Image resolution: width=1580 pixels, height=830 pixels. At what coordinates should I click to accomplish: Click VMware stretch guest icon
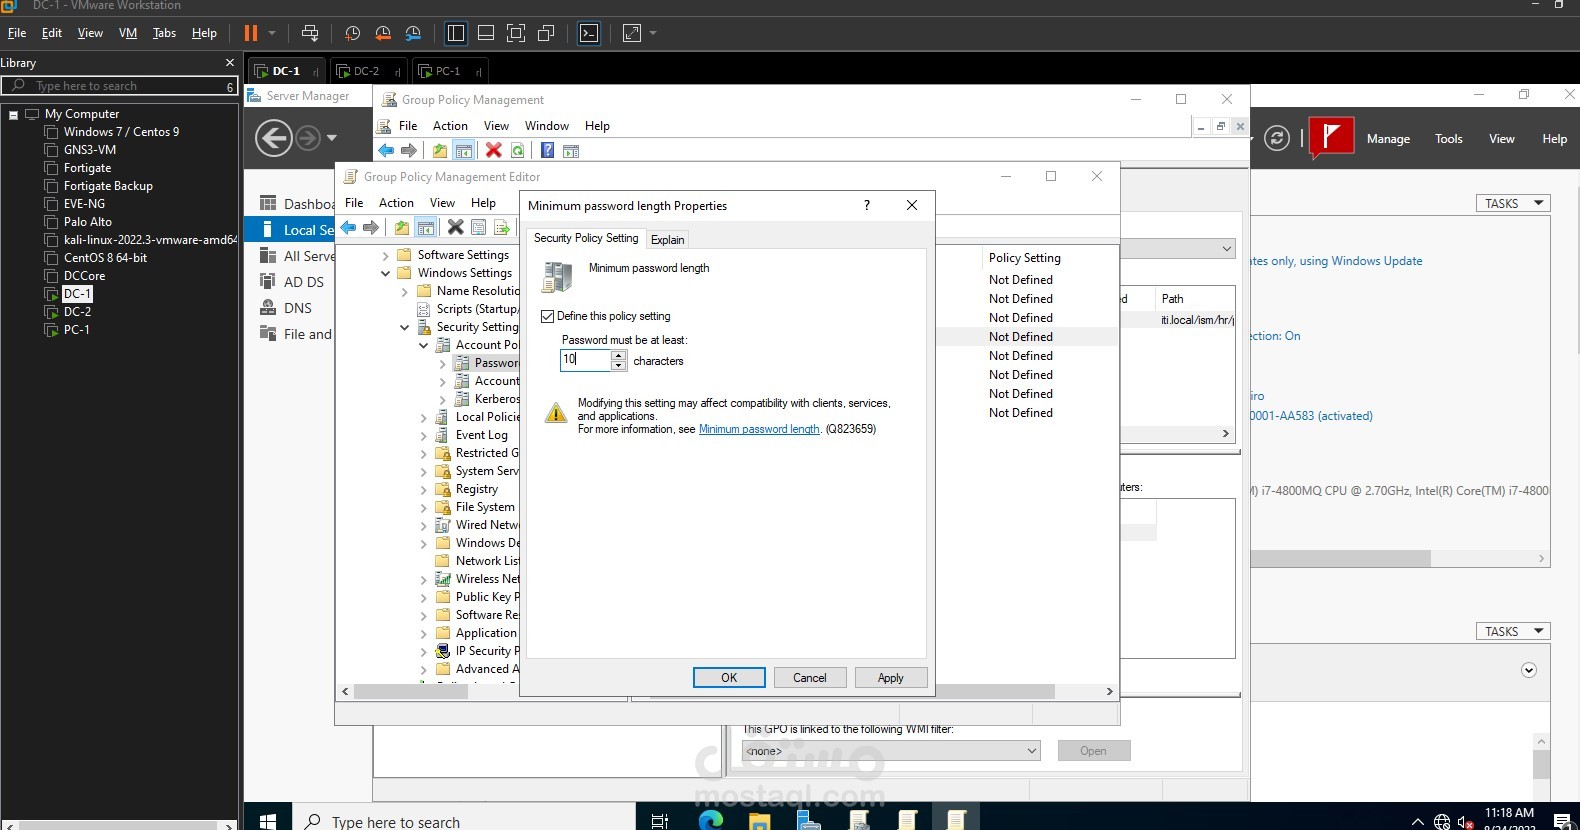click(632, 33)
